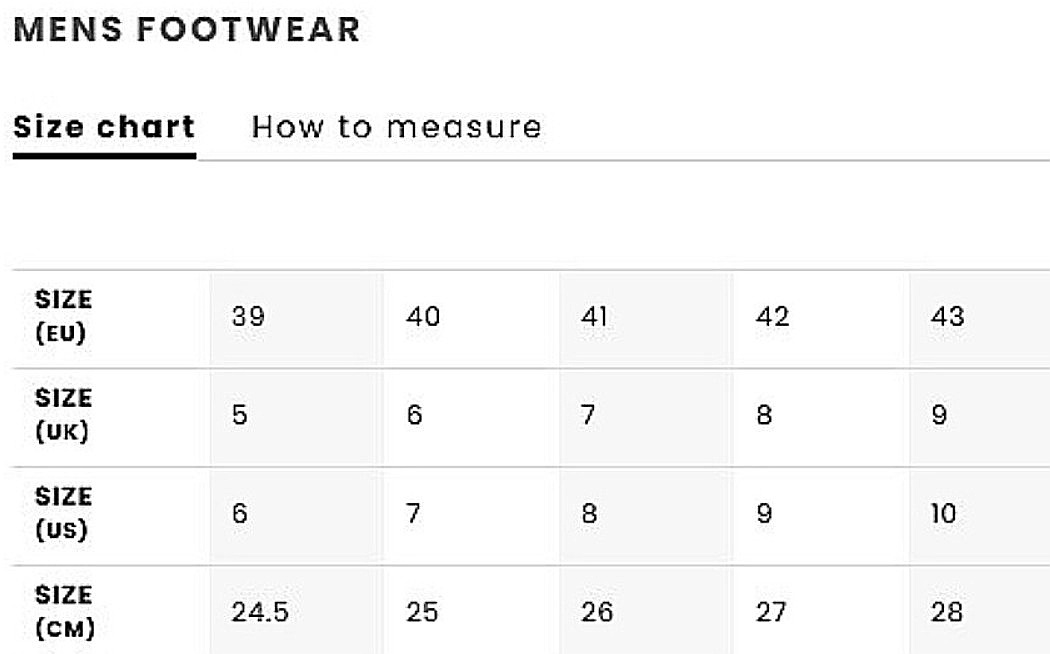Select US size 7 cell
The width and height of the screenshot is (1050, 654).
click(x=471, y=515)
